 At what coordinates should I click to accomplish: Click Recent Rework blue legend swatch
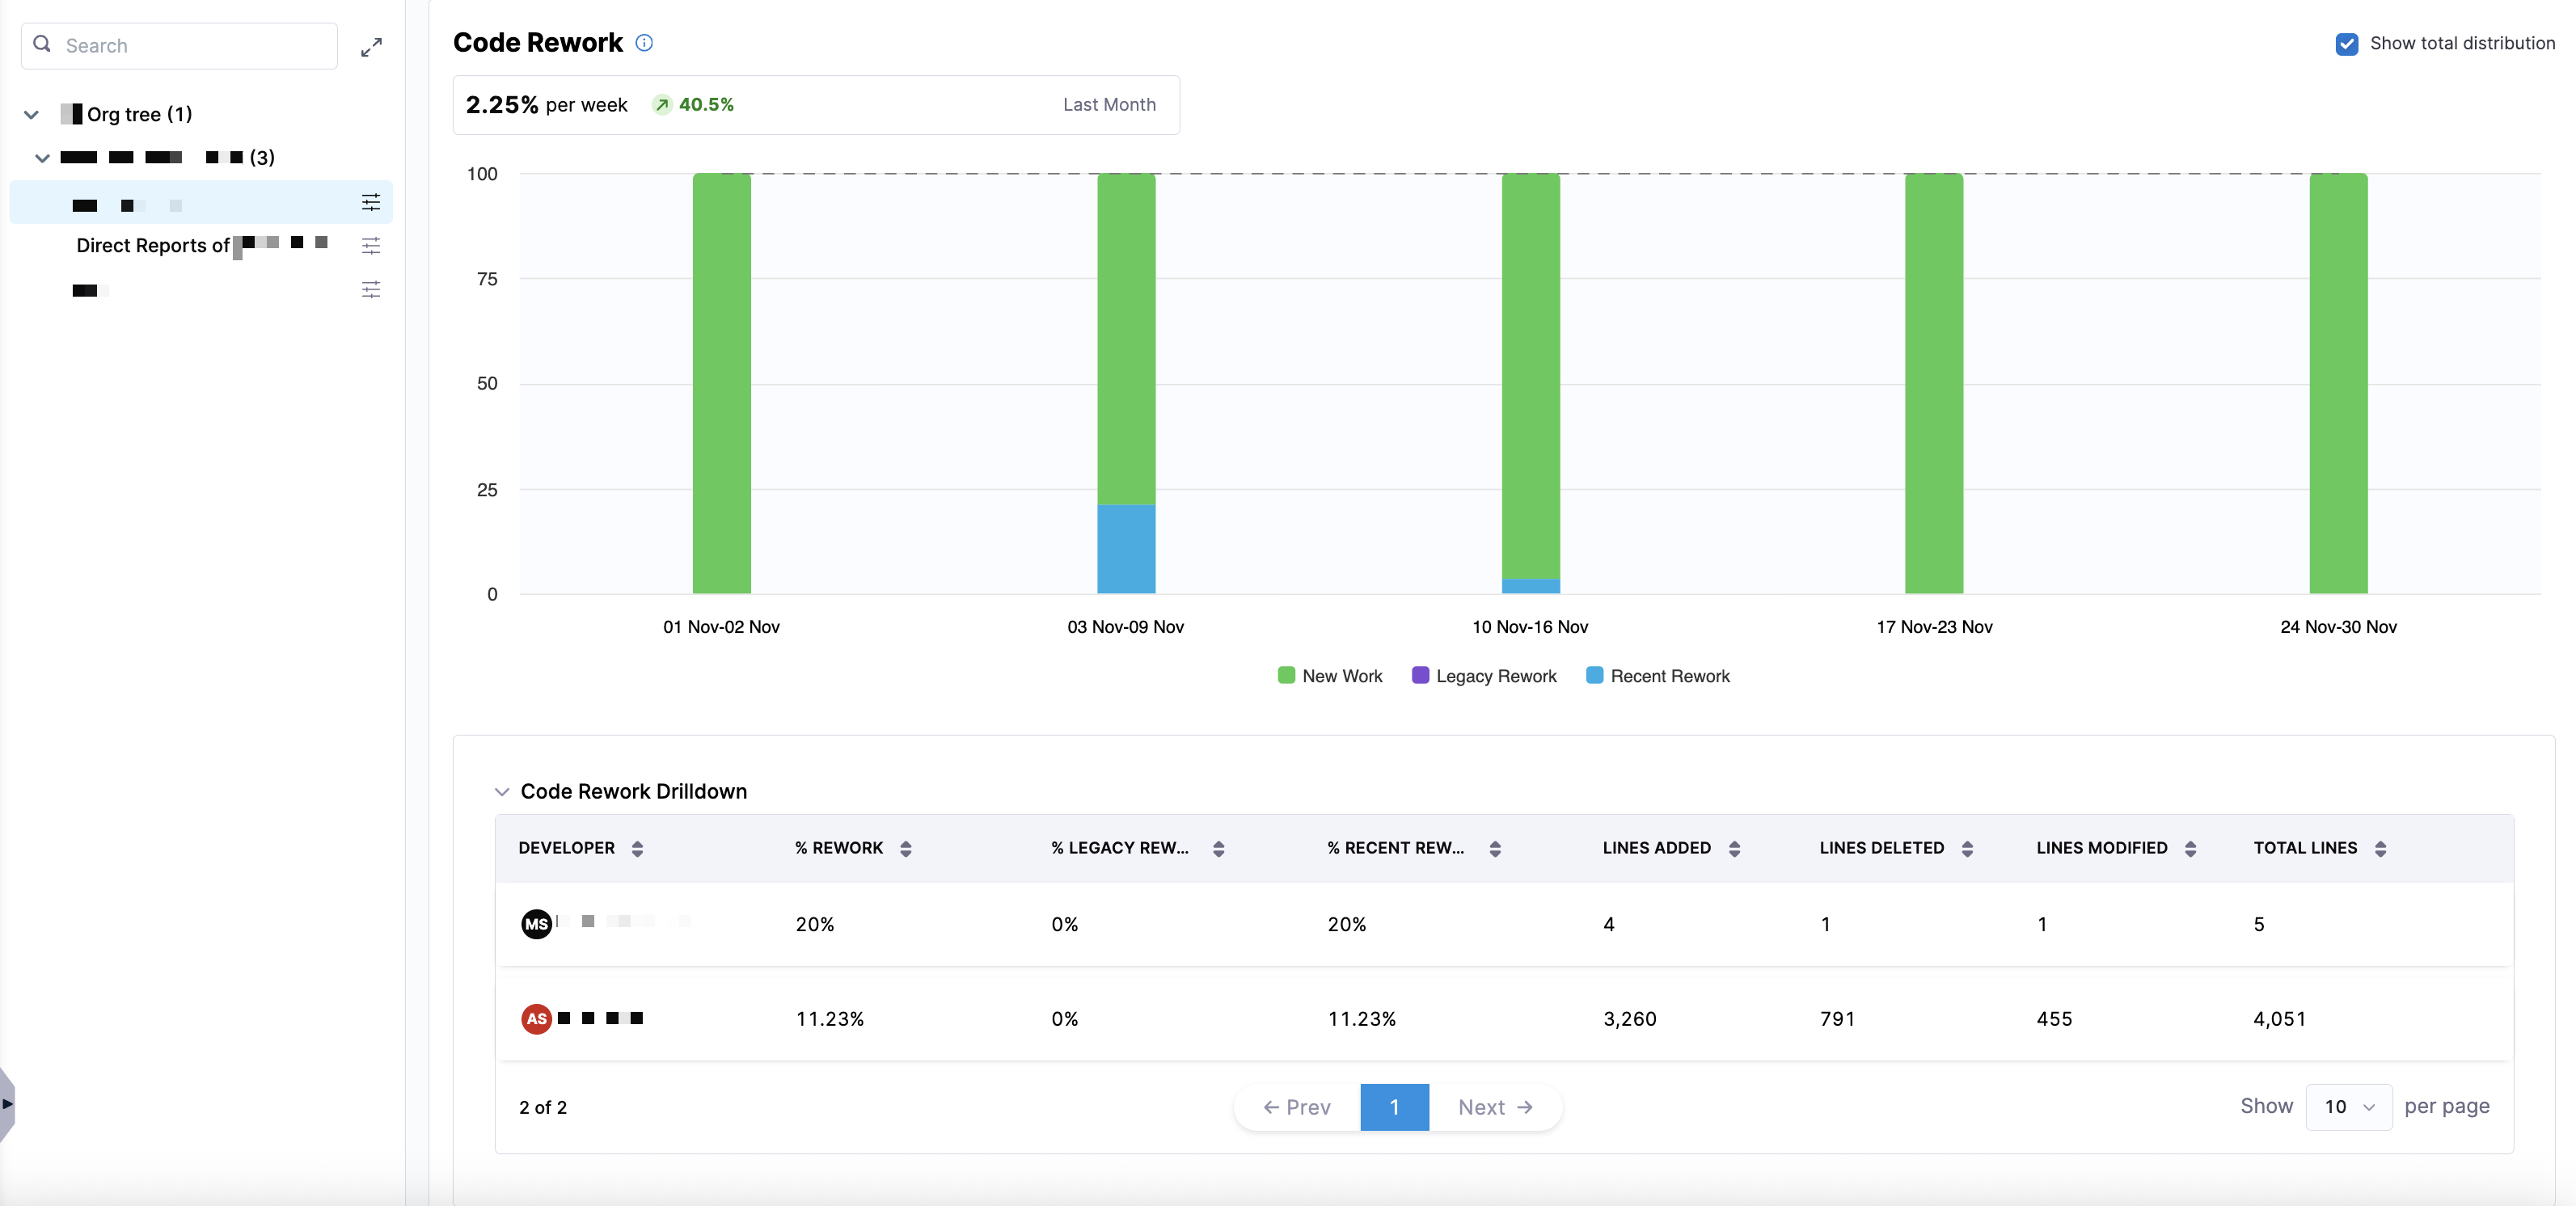pos(1594,676)
